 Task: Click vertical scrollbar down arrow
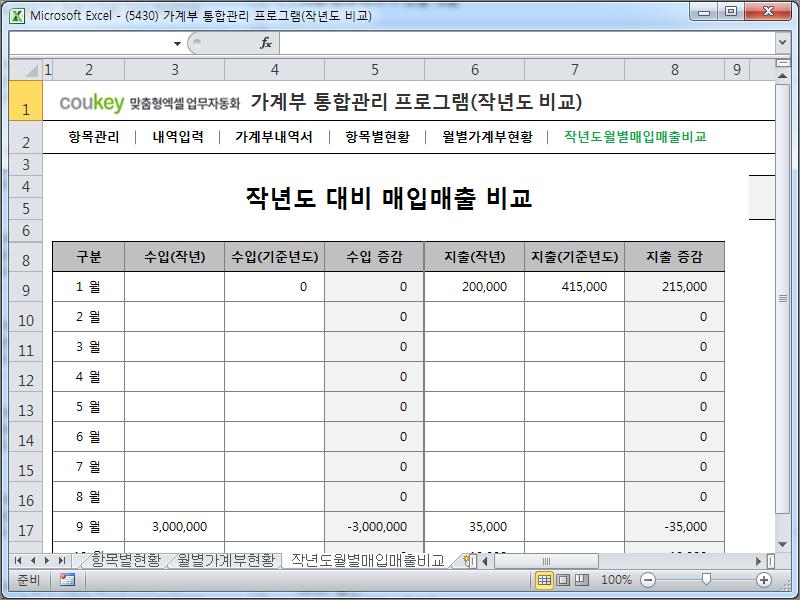pyautogui.click(x=782, y=545)
